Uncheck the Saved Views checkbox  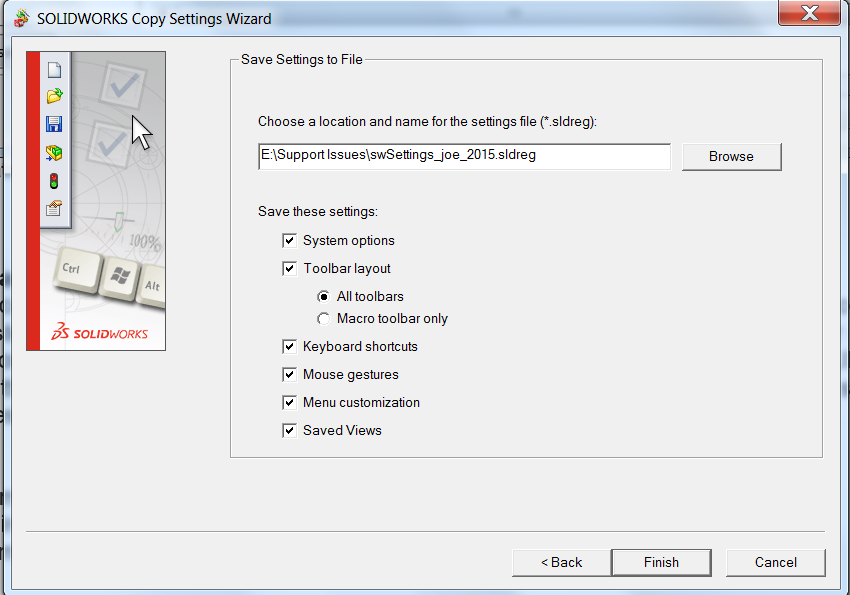pyautogui.click(x=289, y=430)
